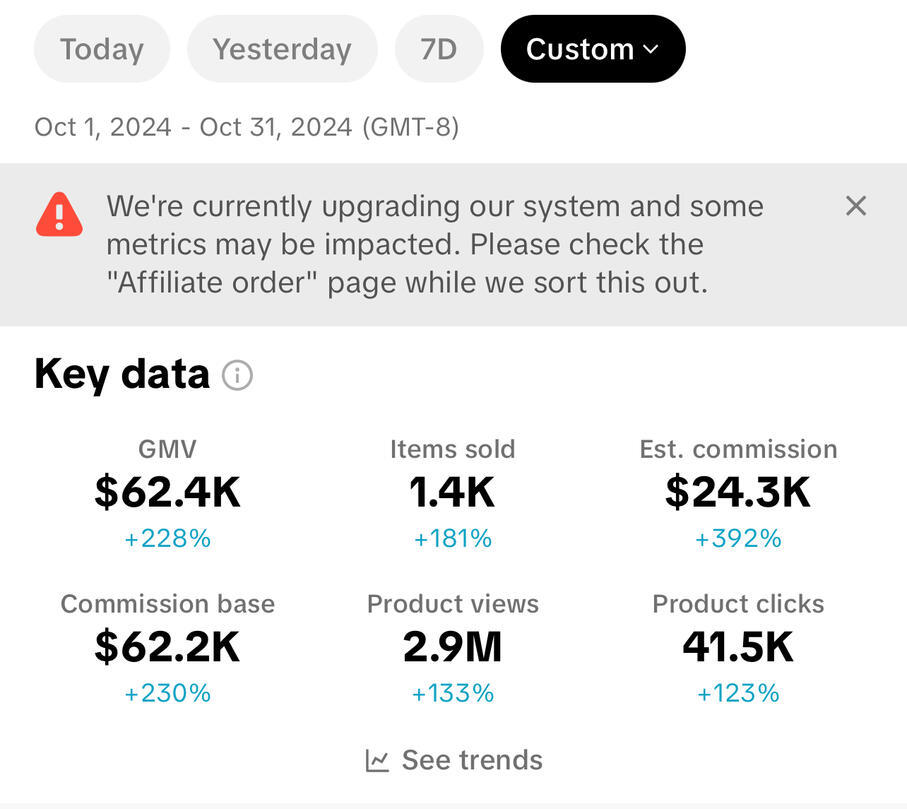
Task: Click the Key data heading
Action: pos(121,374)
